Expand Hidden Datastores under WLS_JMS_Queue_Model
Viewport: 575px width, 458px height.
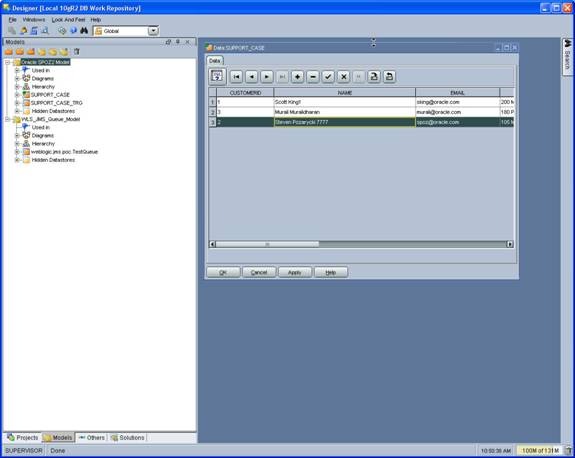[17, 160]
